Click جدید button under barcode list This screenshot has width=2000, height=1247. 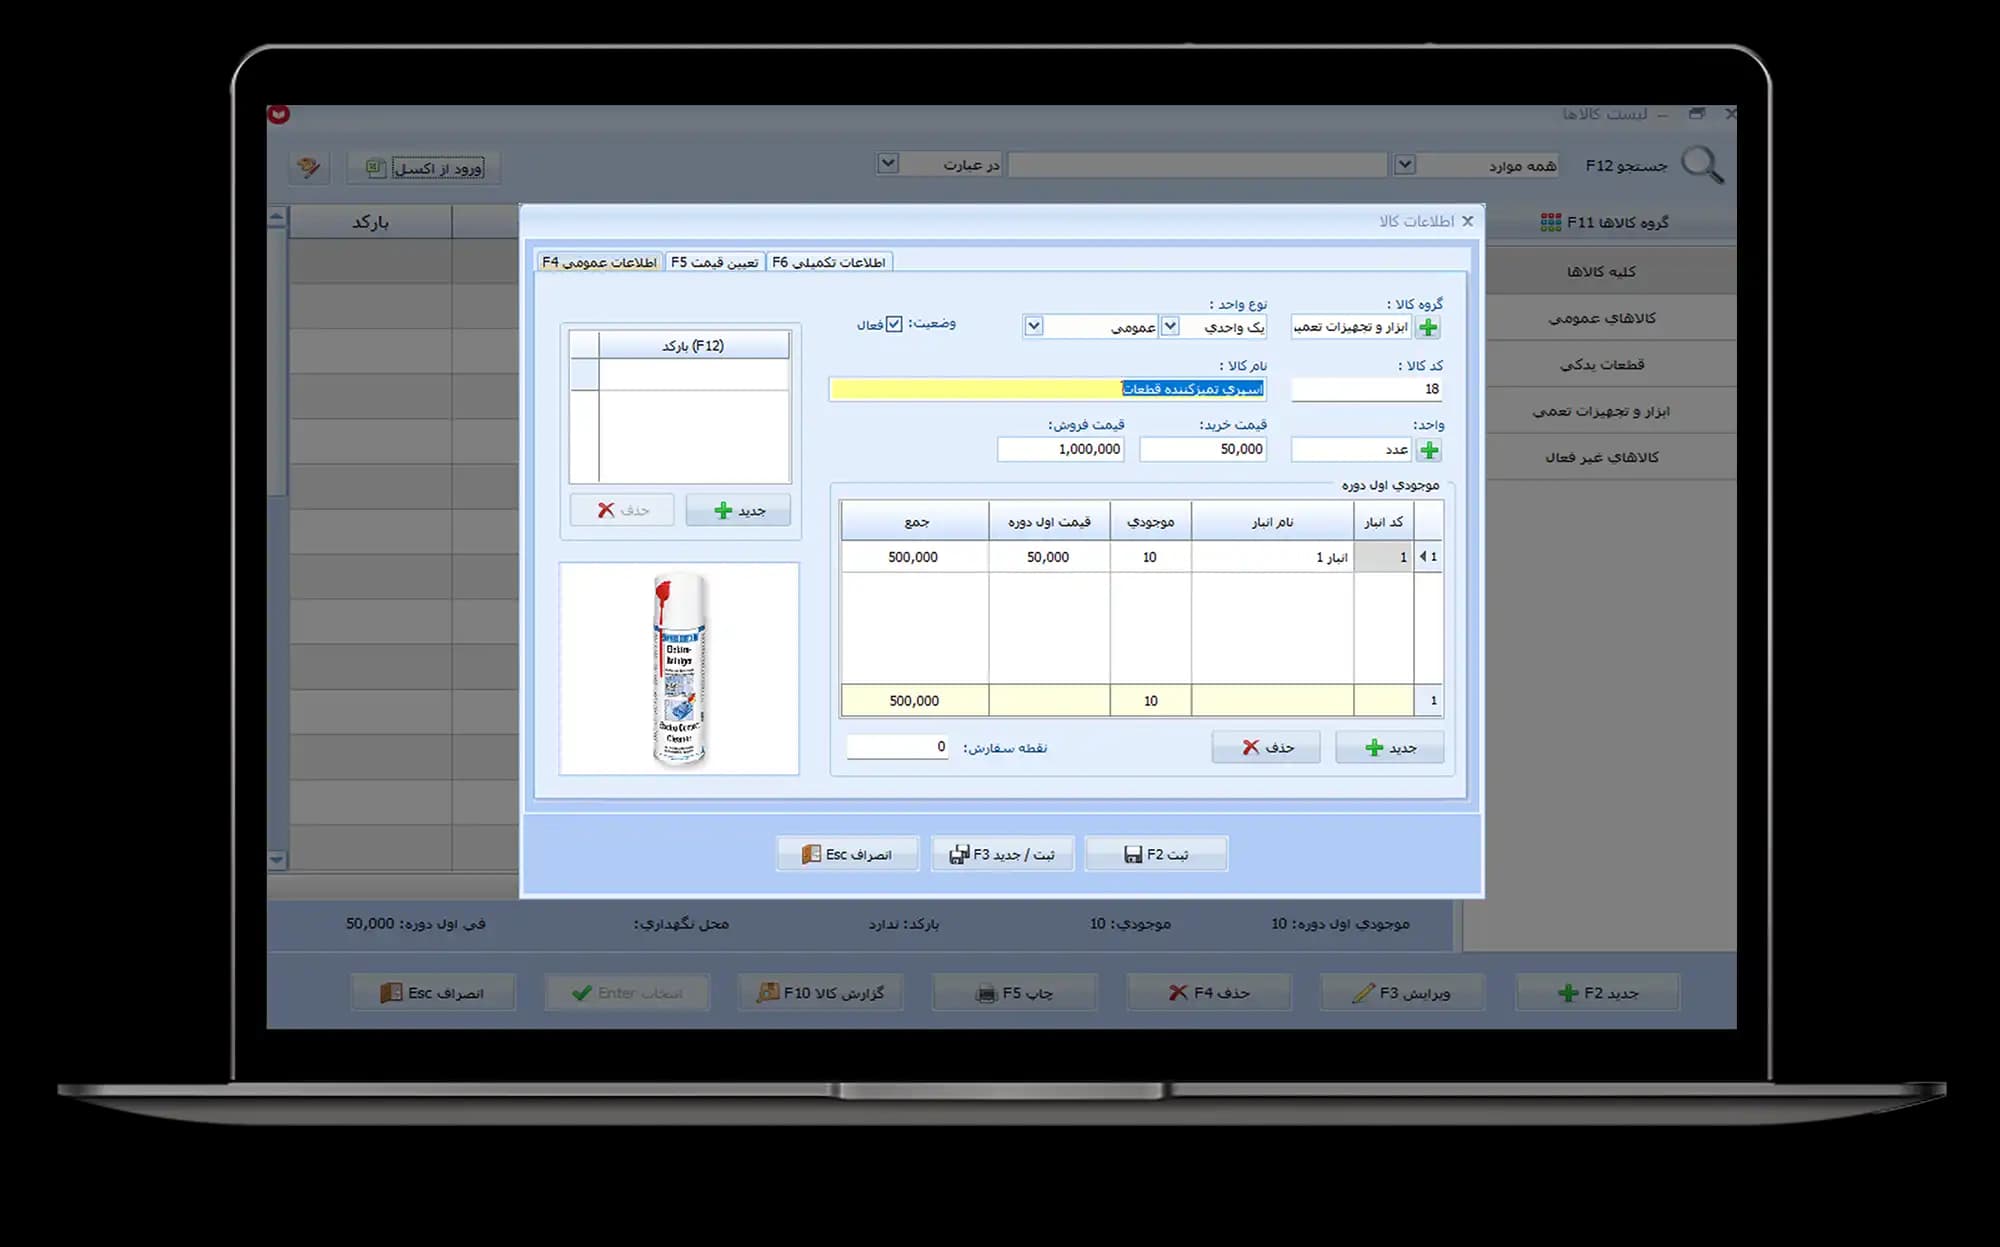[x=738, y=510]
